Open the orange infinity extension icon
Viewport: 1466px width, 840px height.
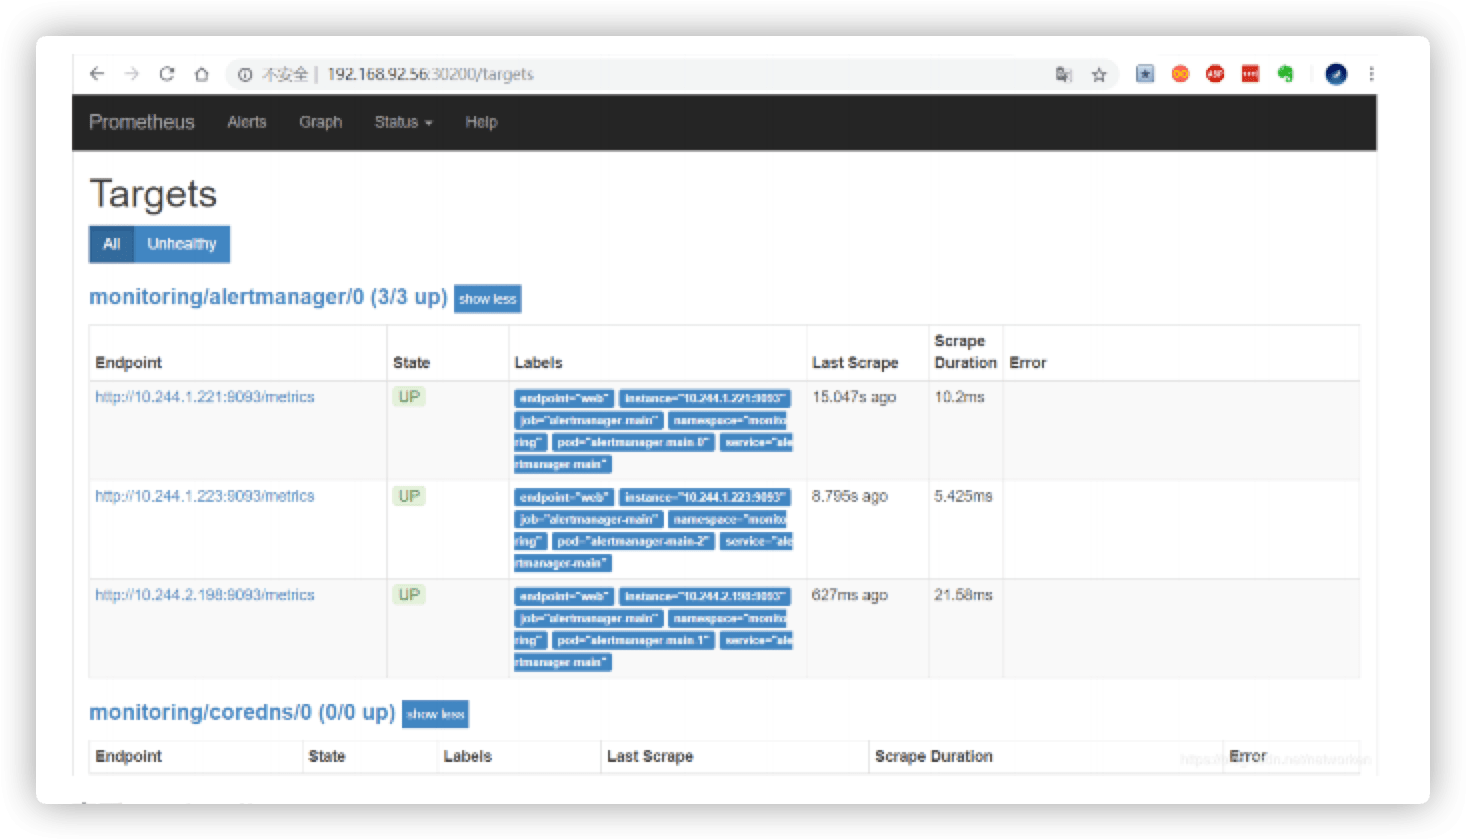(x=1180, y=74)
